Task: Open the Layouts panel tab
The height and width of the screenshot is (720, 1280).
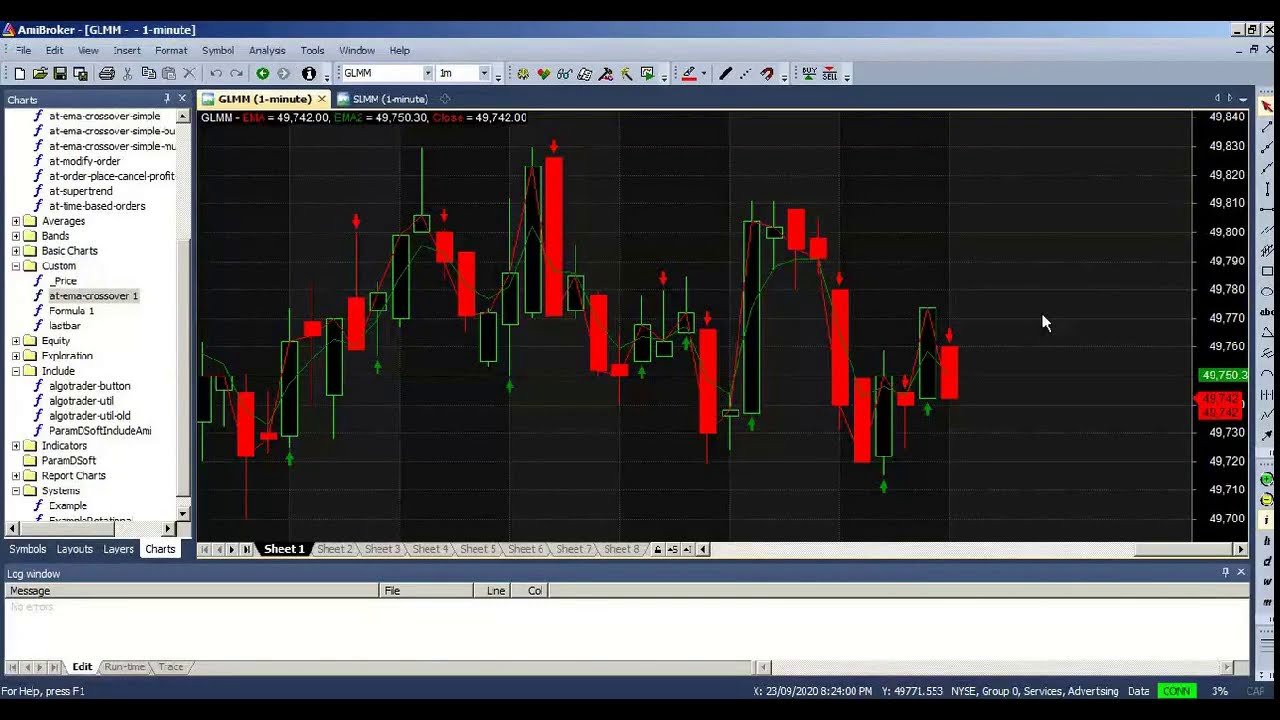Action: [x=75, y=549]
